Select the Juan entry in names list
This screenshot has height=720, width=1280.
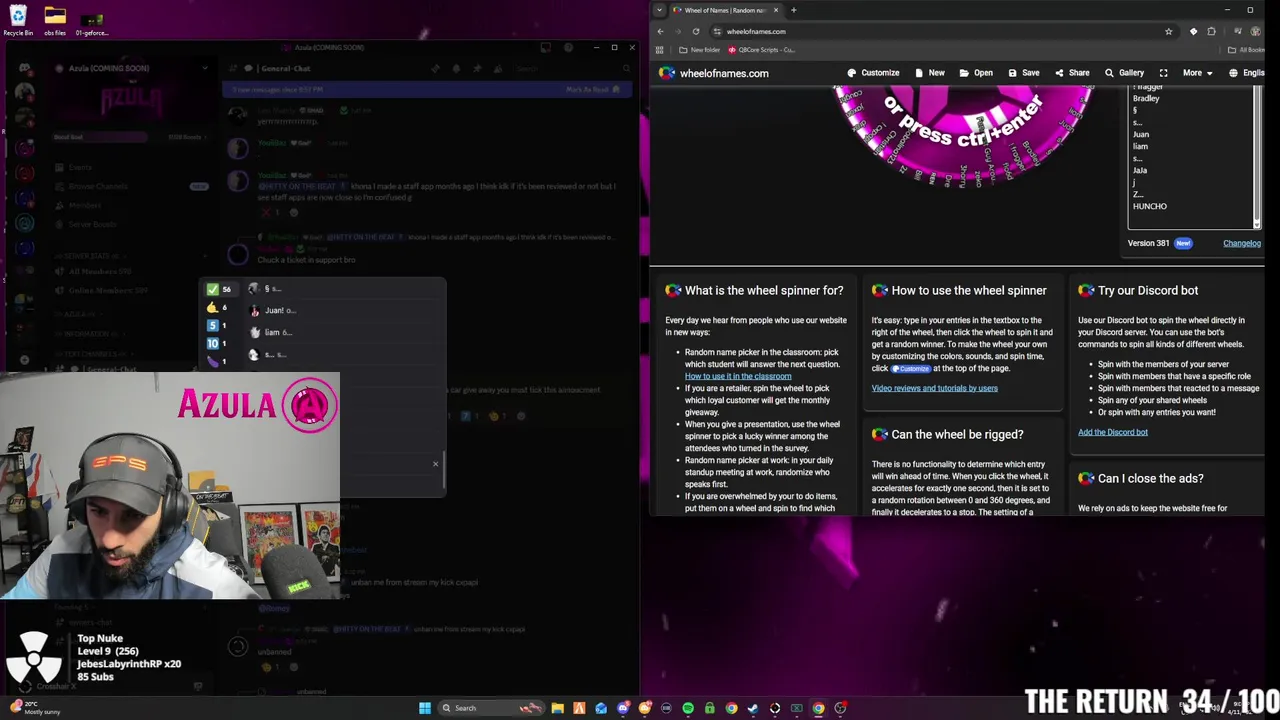[1141, 134]
